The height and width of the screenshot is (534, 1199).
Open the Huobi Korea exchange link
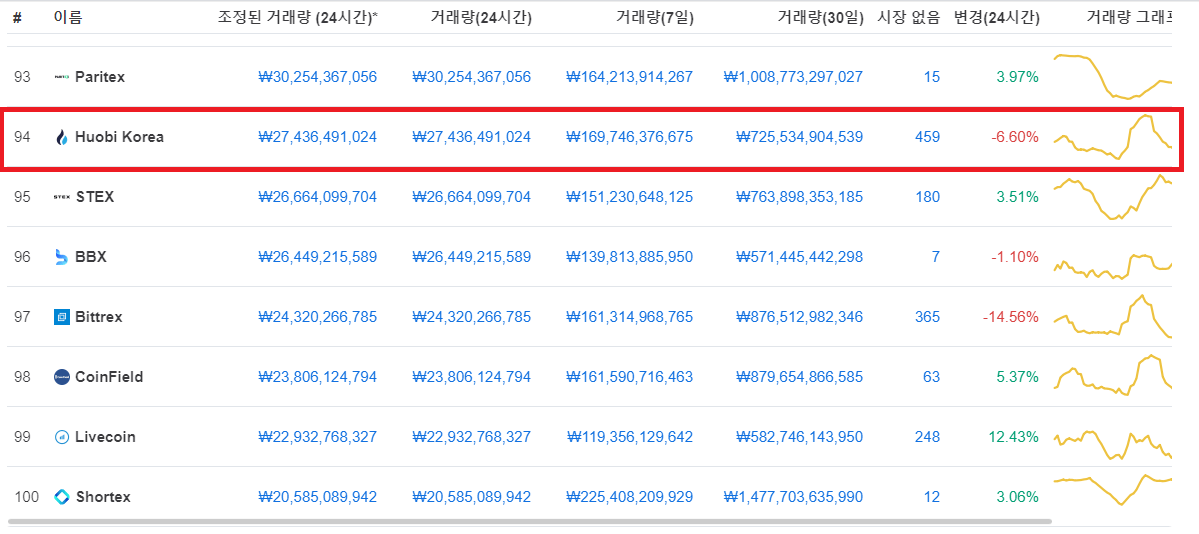coord(119,137)
